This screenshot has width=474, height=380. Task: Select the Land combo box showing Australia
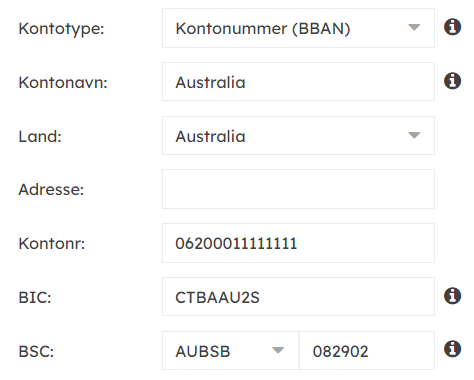coord(298,136)
